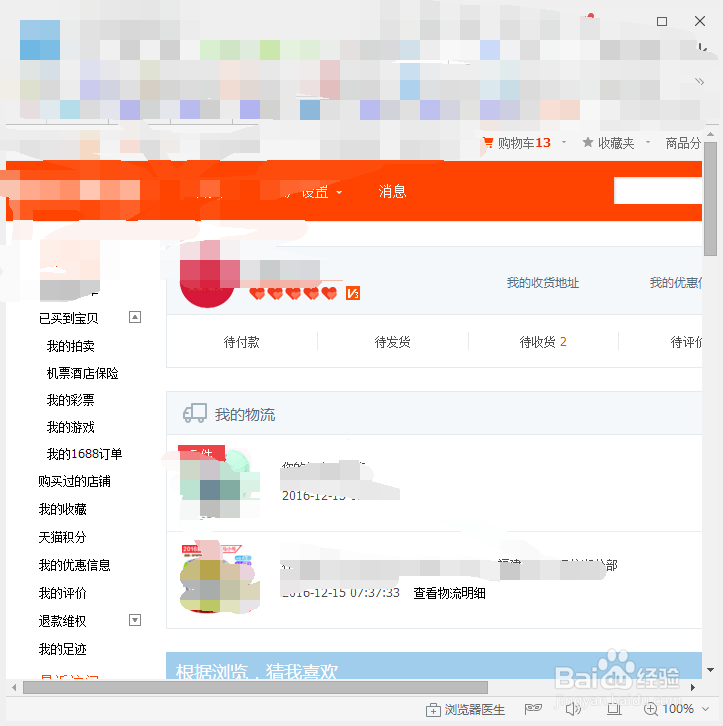Screen dimensions: 723x726
Task: Expand the browser toolbar overflow chevron
Action: (699, 81)
